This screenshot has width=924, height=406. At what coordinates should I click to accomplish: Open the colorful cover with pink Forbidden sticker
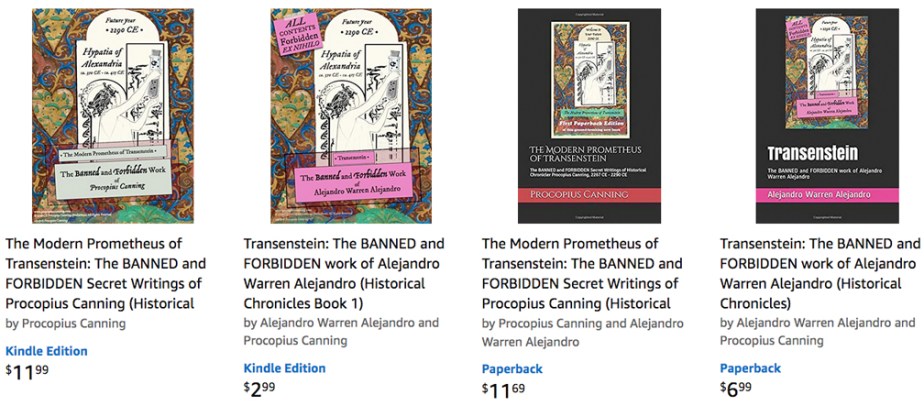pos(351,115)
